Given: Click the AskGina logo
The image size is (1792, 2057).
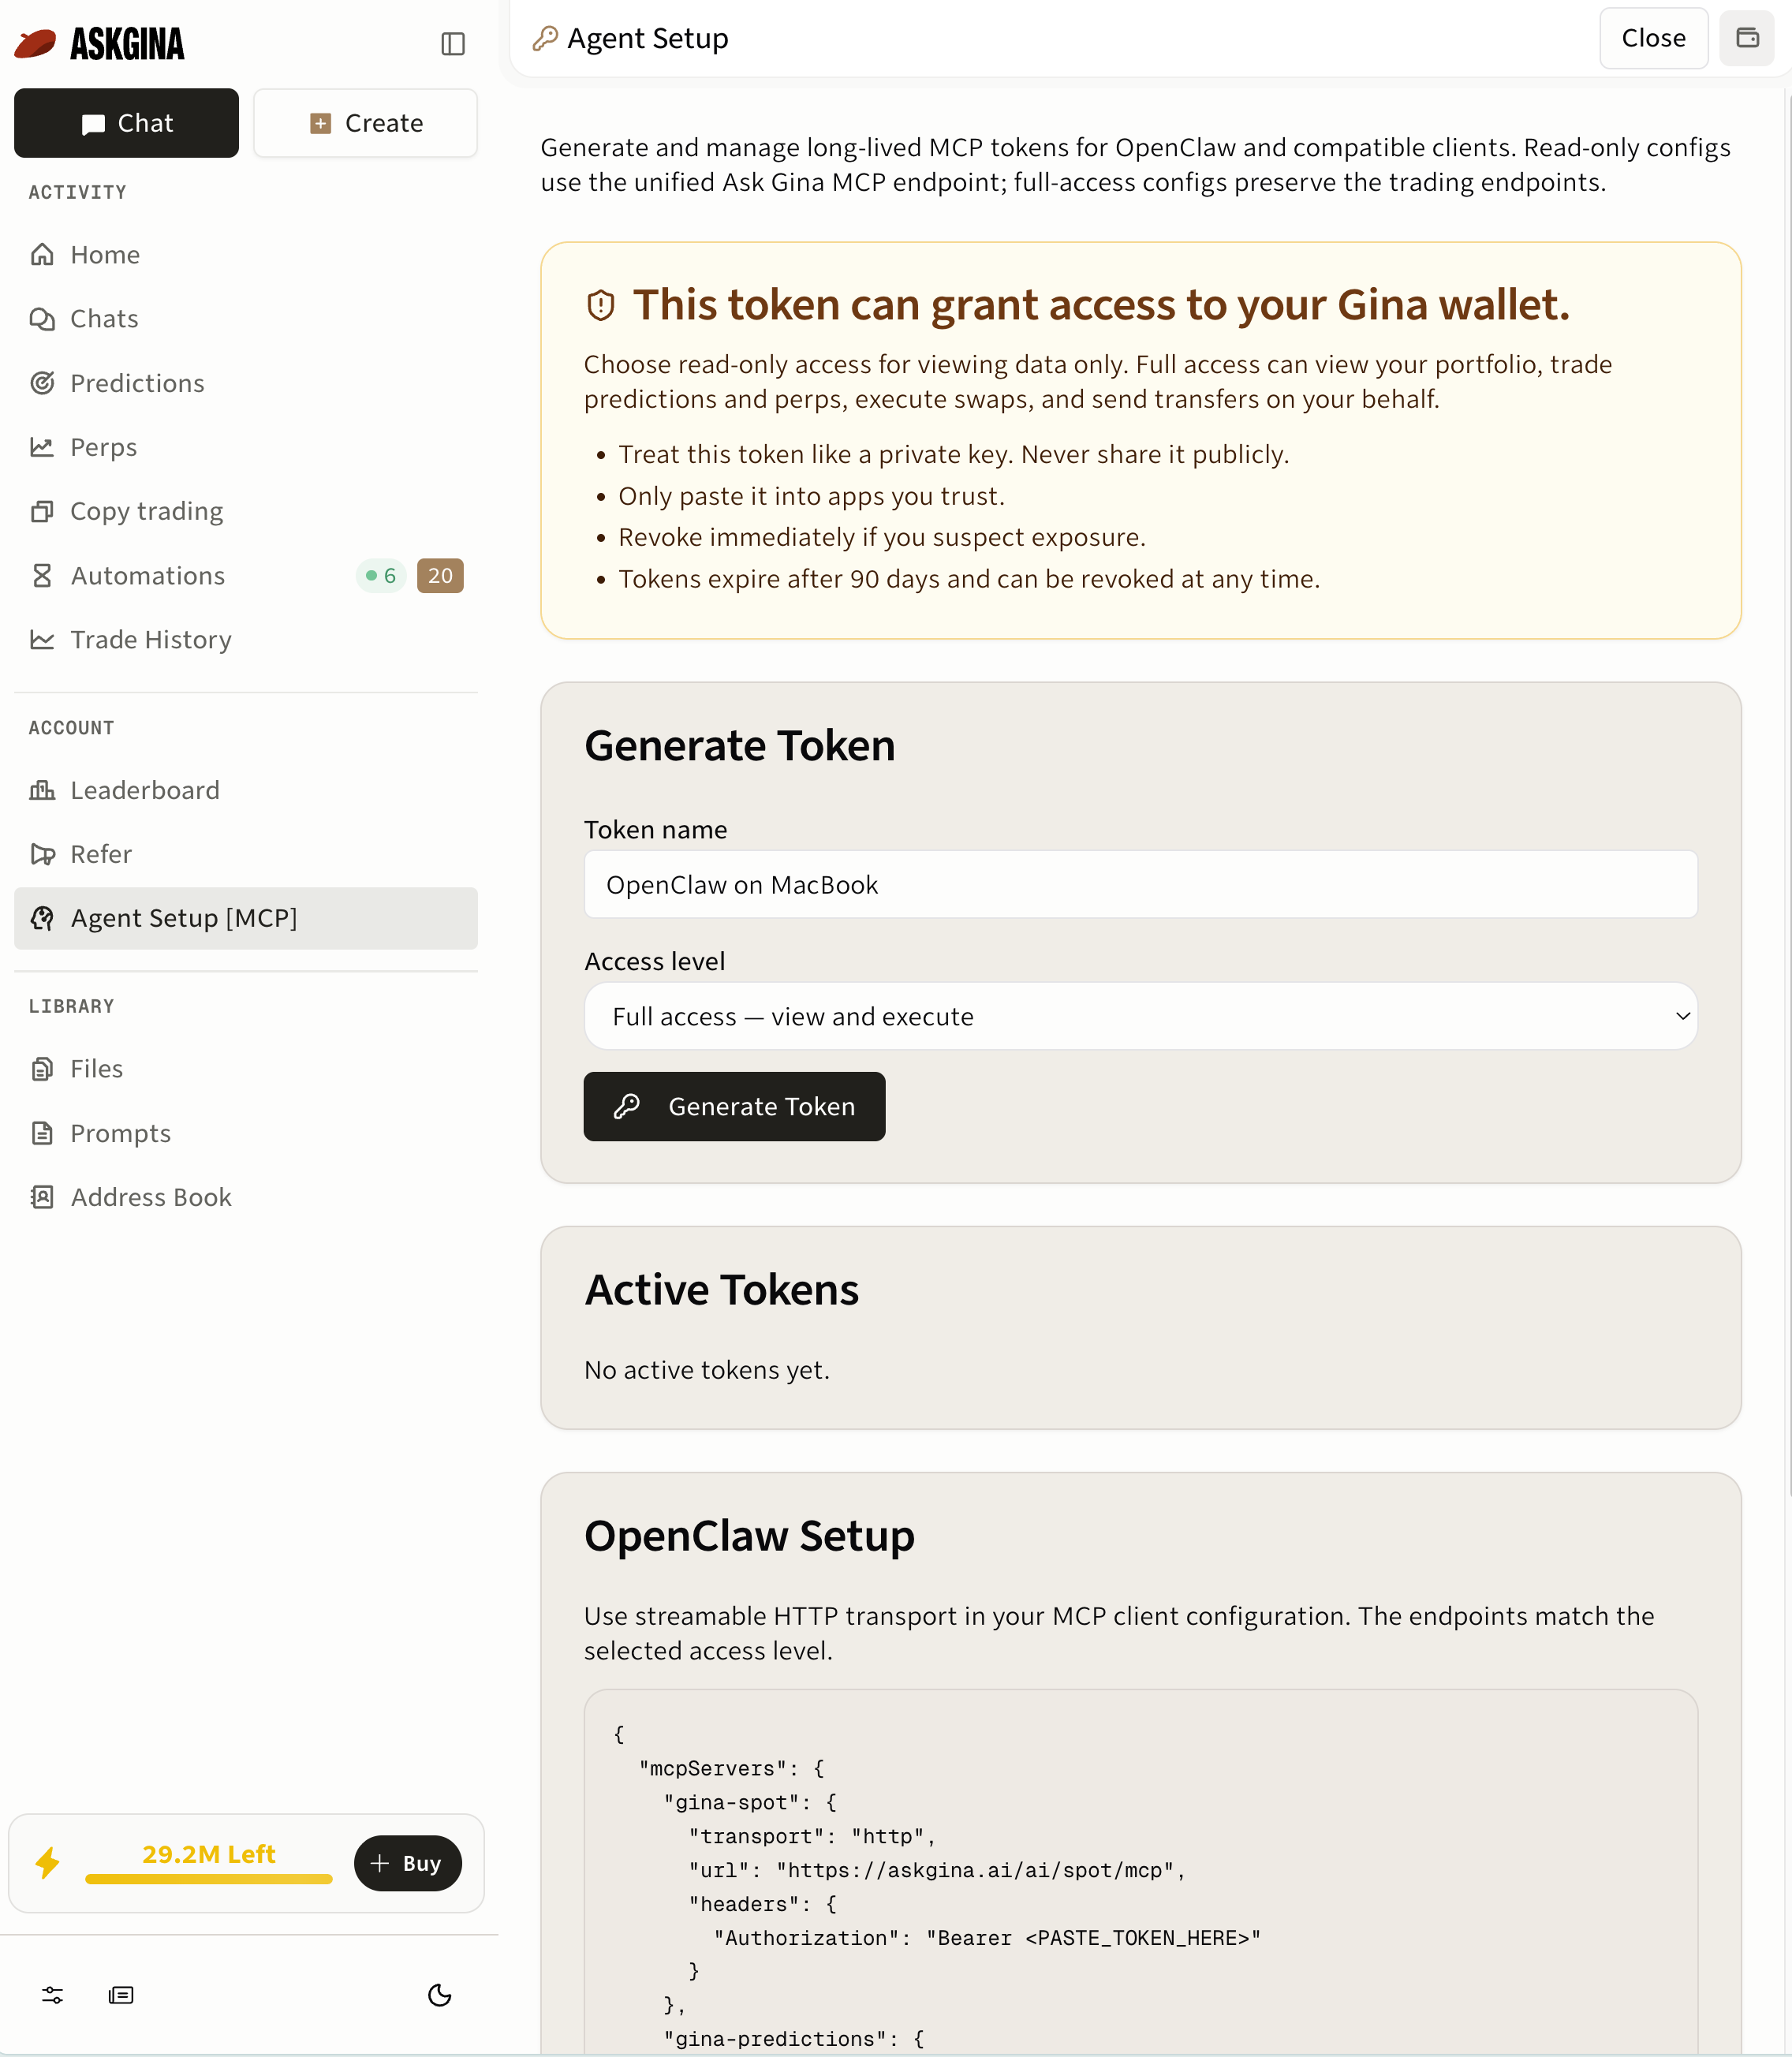Looking at the screenshot, I should (100, 44).
